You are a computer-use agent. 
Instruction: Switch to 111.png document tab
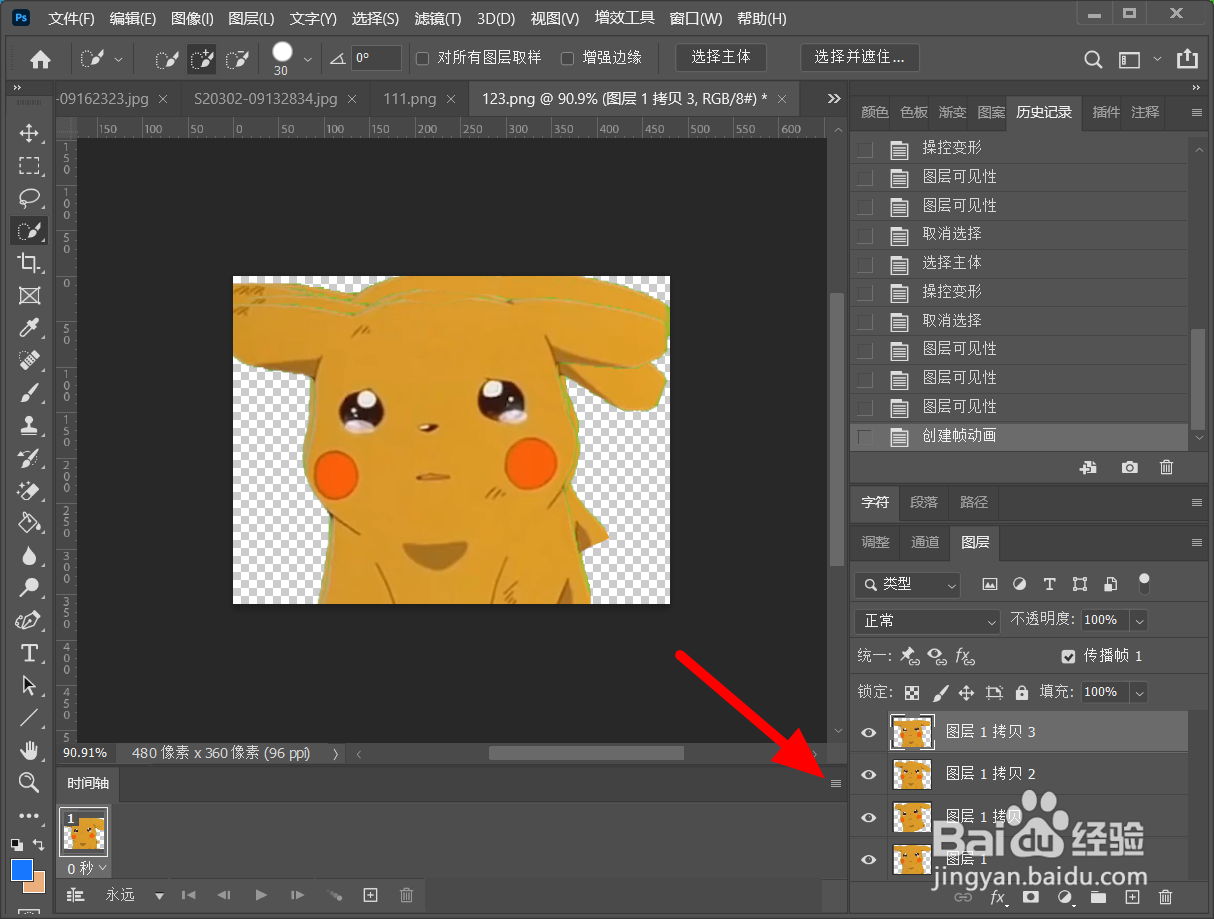point(410,99)
